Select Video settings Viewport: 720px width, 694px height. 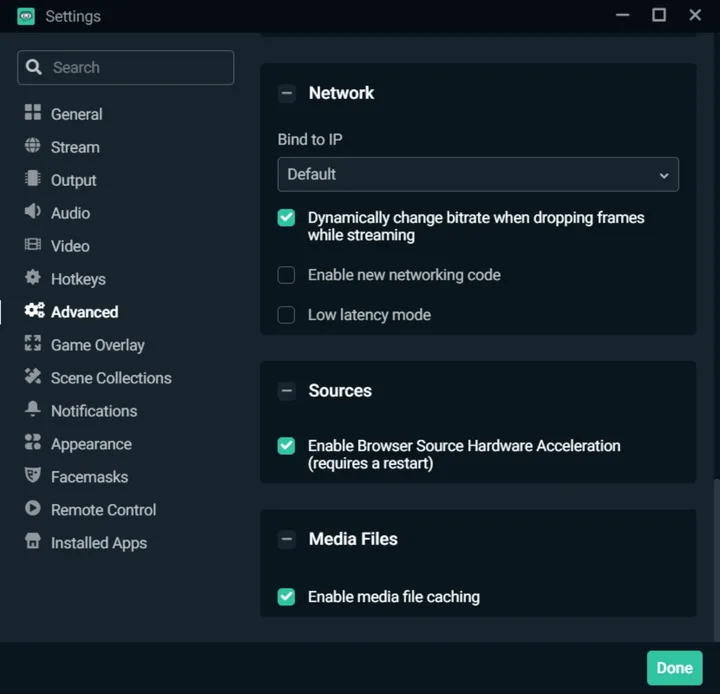(70, 246)
